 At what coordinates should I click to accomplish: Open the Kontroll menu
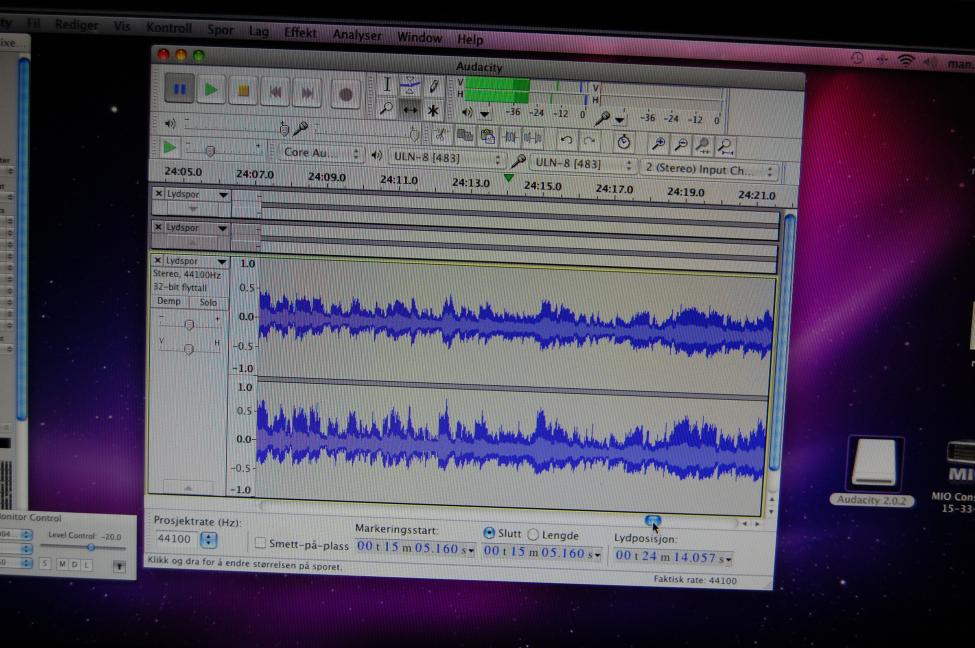(x=169, y=28)
